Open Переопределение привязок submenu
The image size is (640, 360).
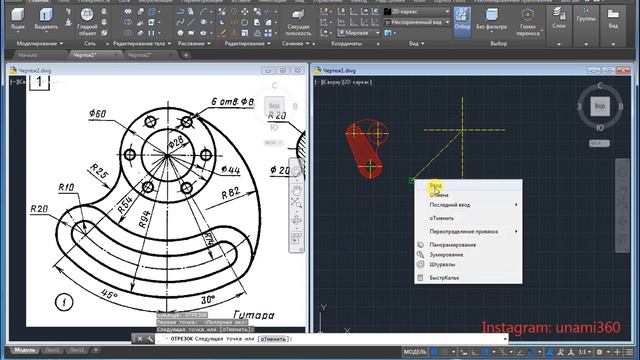pos(468,231)
